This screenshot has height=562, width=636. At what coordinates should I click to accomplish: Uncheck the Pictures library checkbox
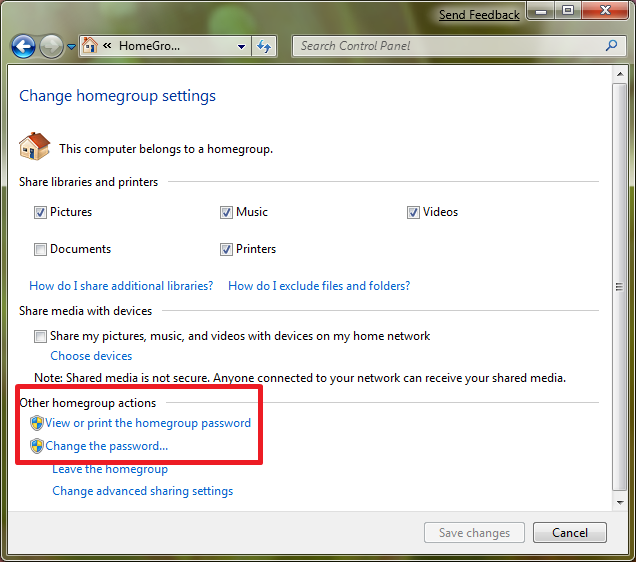(x=40, y=212)
